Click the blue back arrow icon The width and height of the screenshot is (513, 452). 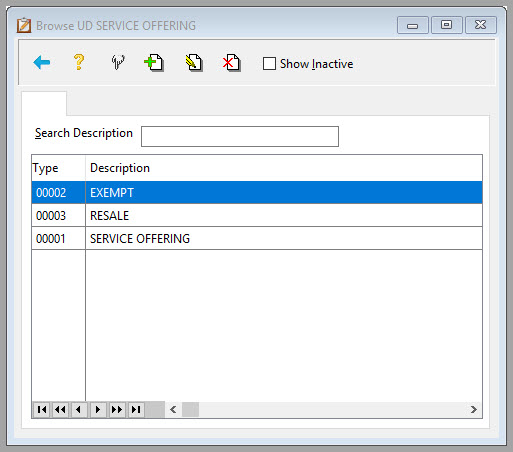coord(42,62)
